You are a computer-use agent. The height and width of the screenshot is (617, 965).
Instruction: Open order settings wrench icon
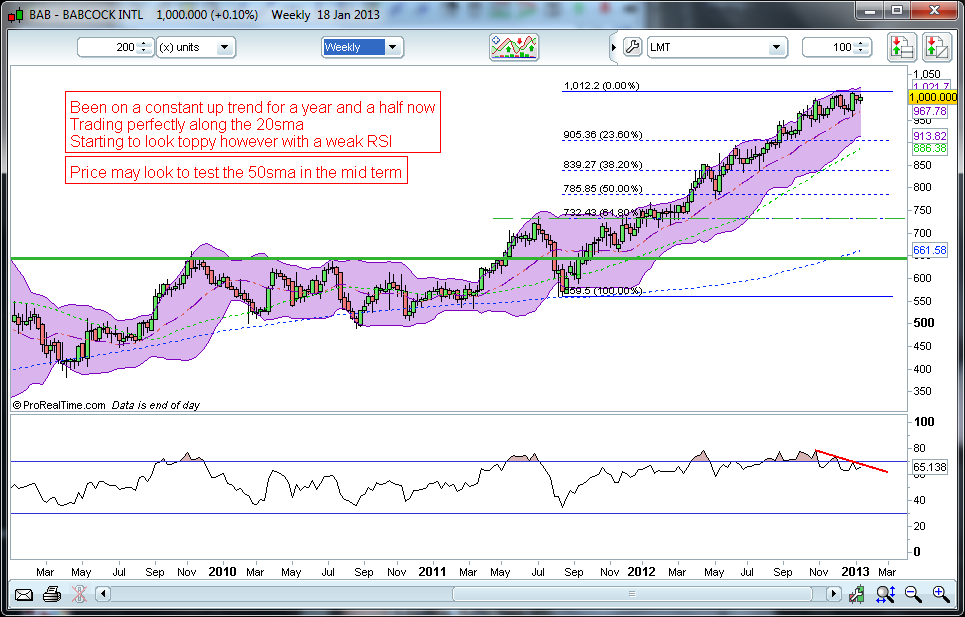(631, 47)
